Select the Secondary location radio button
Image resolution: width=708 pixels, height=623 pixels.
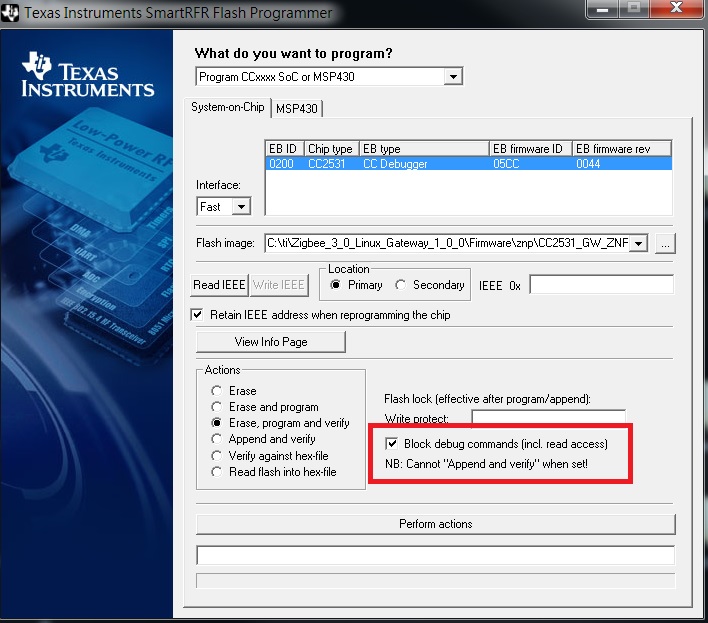(401, 285)
